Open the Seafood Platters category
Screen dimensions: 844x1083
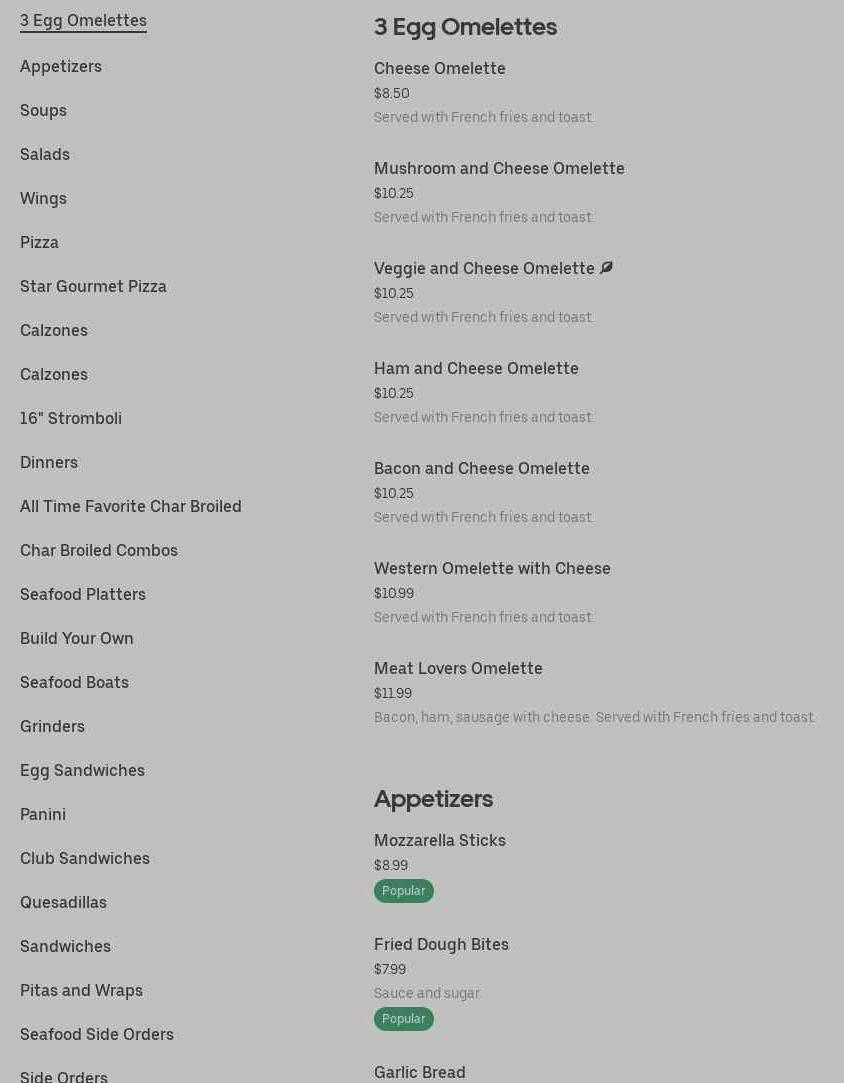[83, 594]
